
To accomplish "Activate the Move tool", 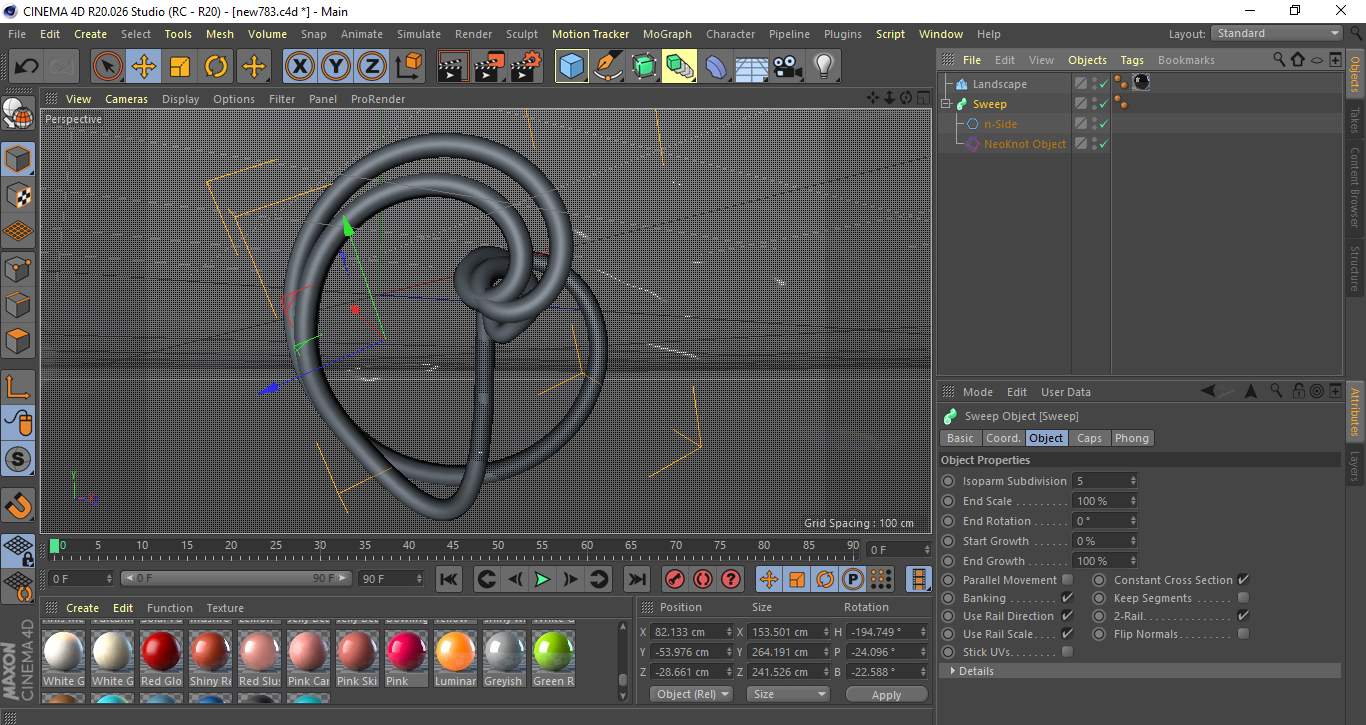I will pos(144,67).
